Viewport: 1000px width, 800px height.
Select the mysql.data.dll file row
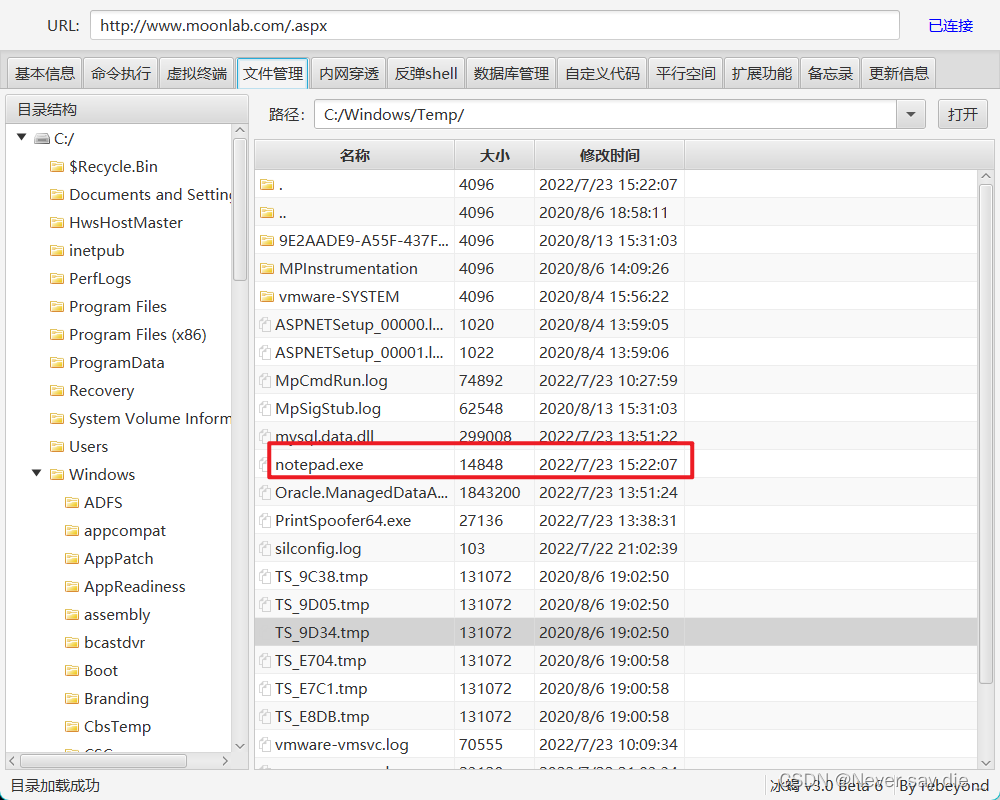pyautogui.click(x=616, y=436)
